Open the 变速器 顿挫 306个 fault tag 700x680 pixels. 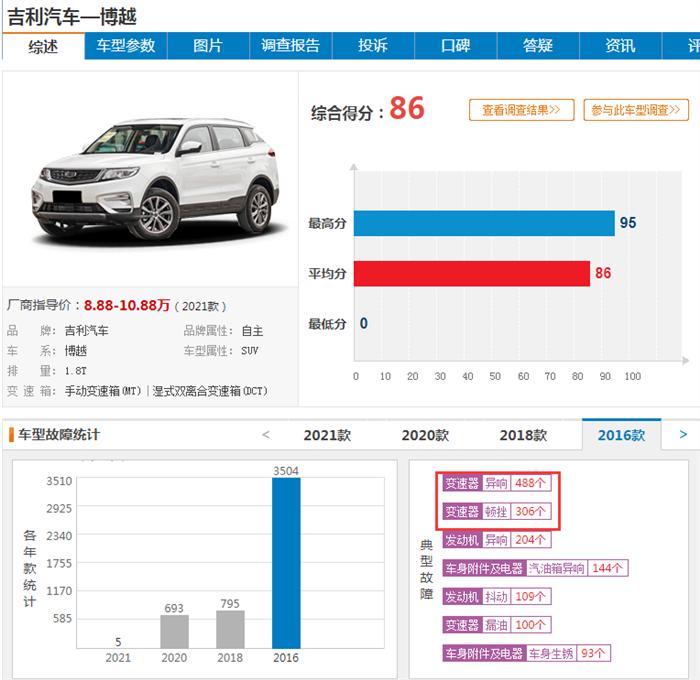pyautogui.click(x=497, y=511)
